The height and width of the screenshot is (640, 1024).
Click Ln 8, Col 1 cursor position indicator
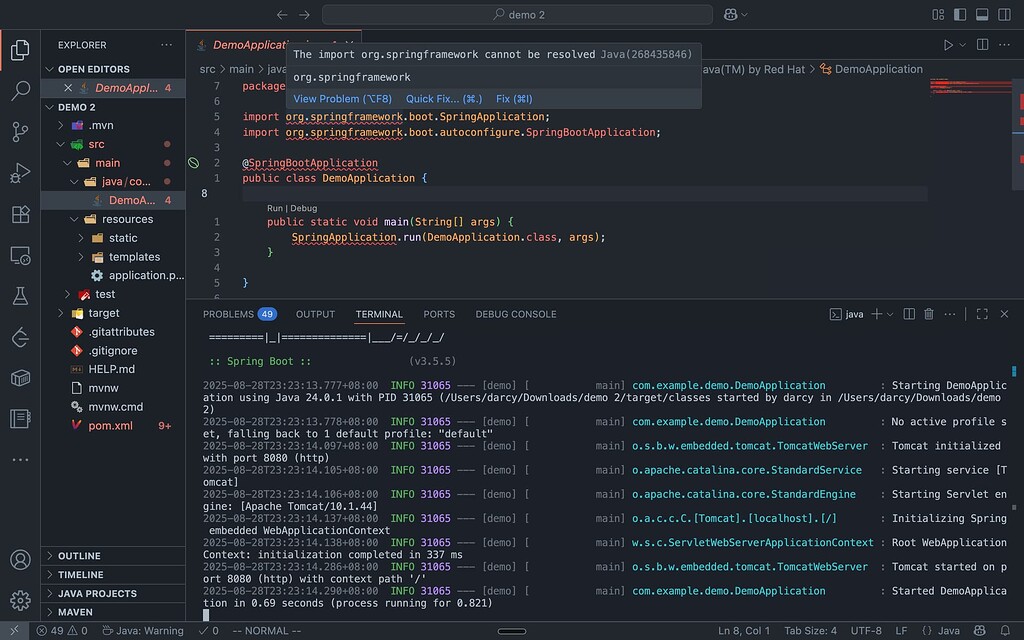(744, 630)
